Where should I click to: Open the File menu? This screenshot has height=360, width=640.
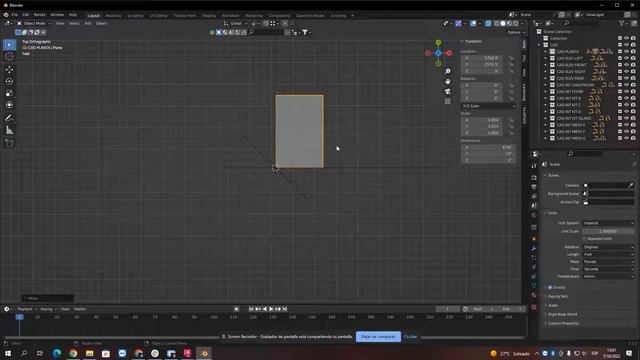(15, 15)
